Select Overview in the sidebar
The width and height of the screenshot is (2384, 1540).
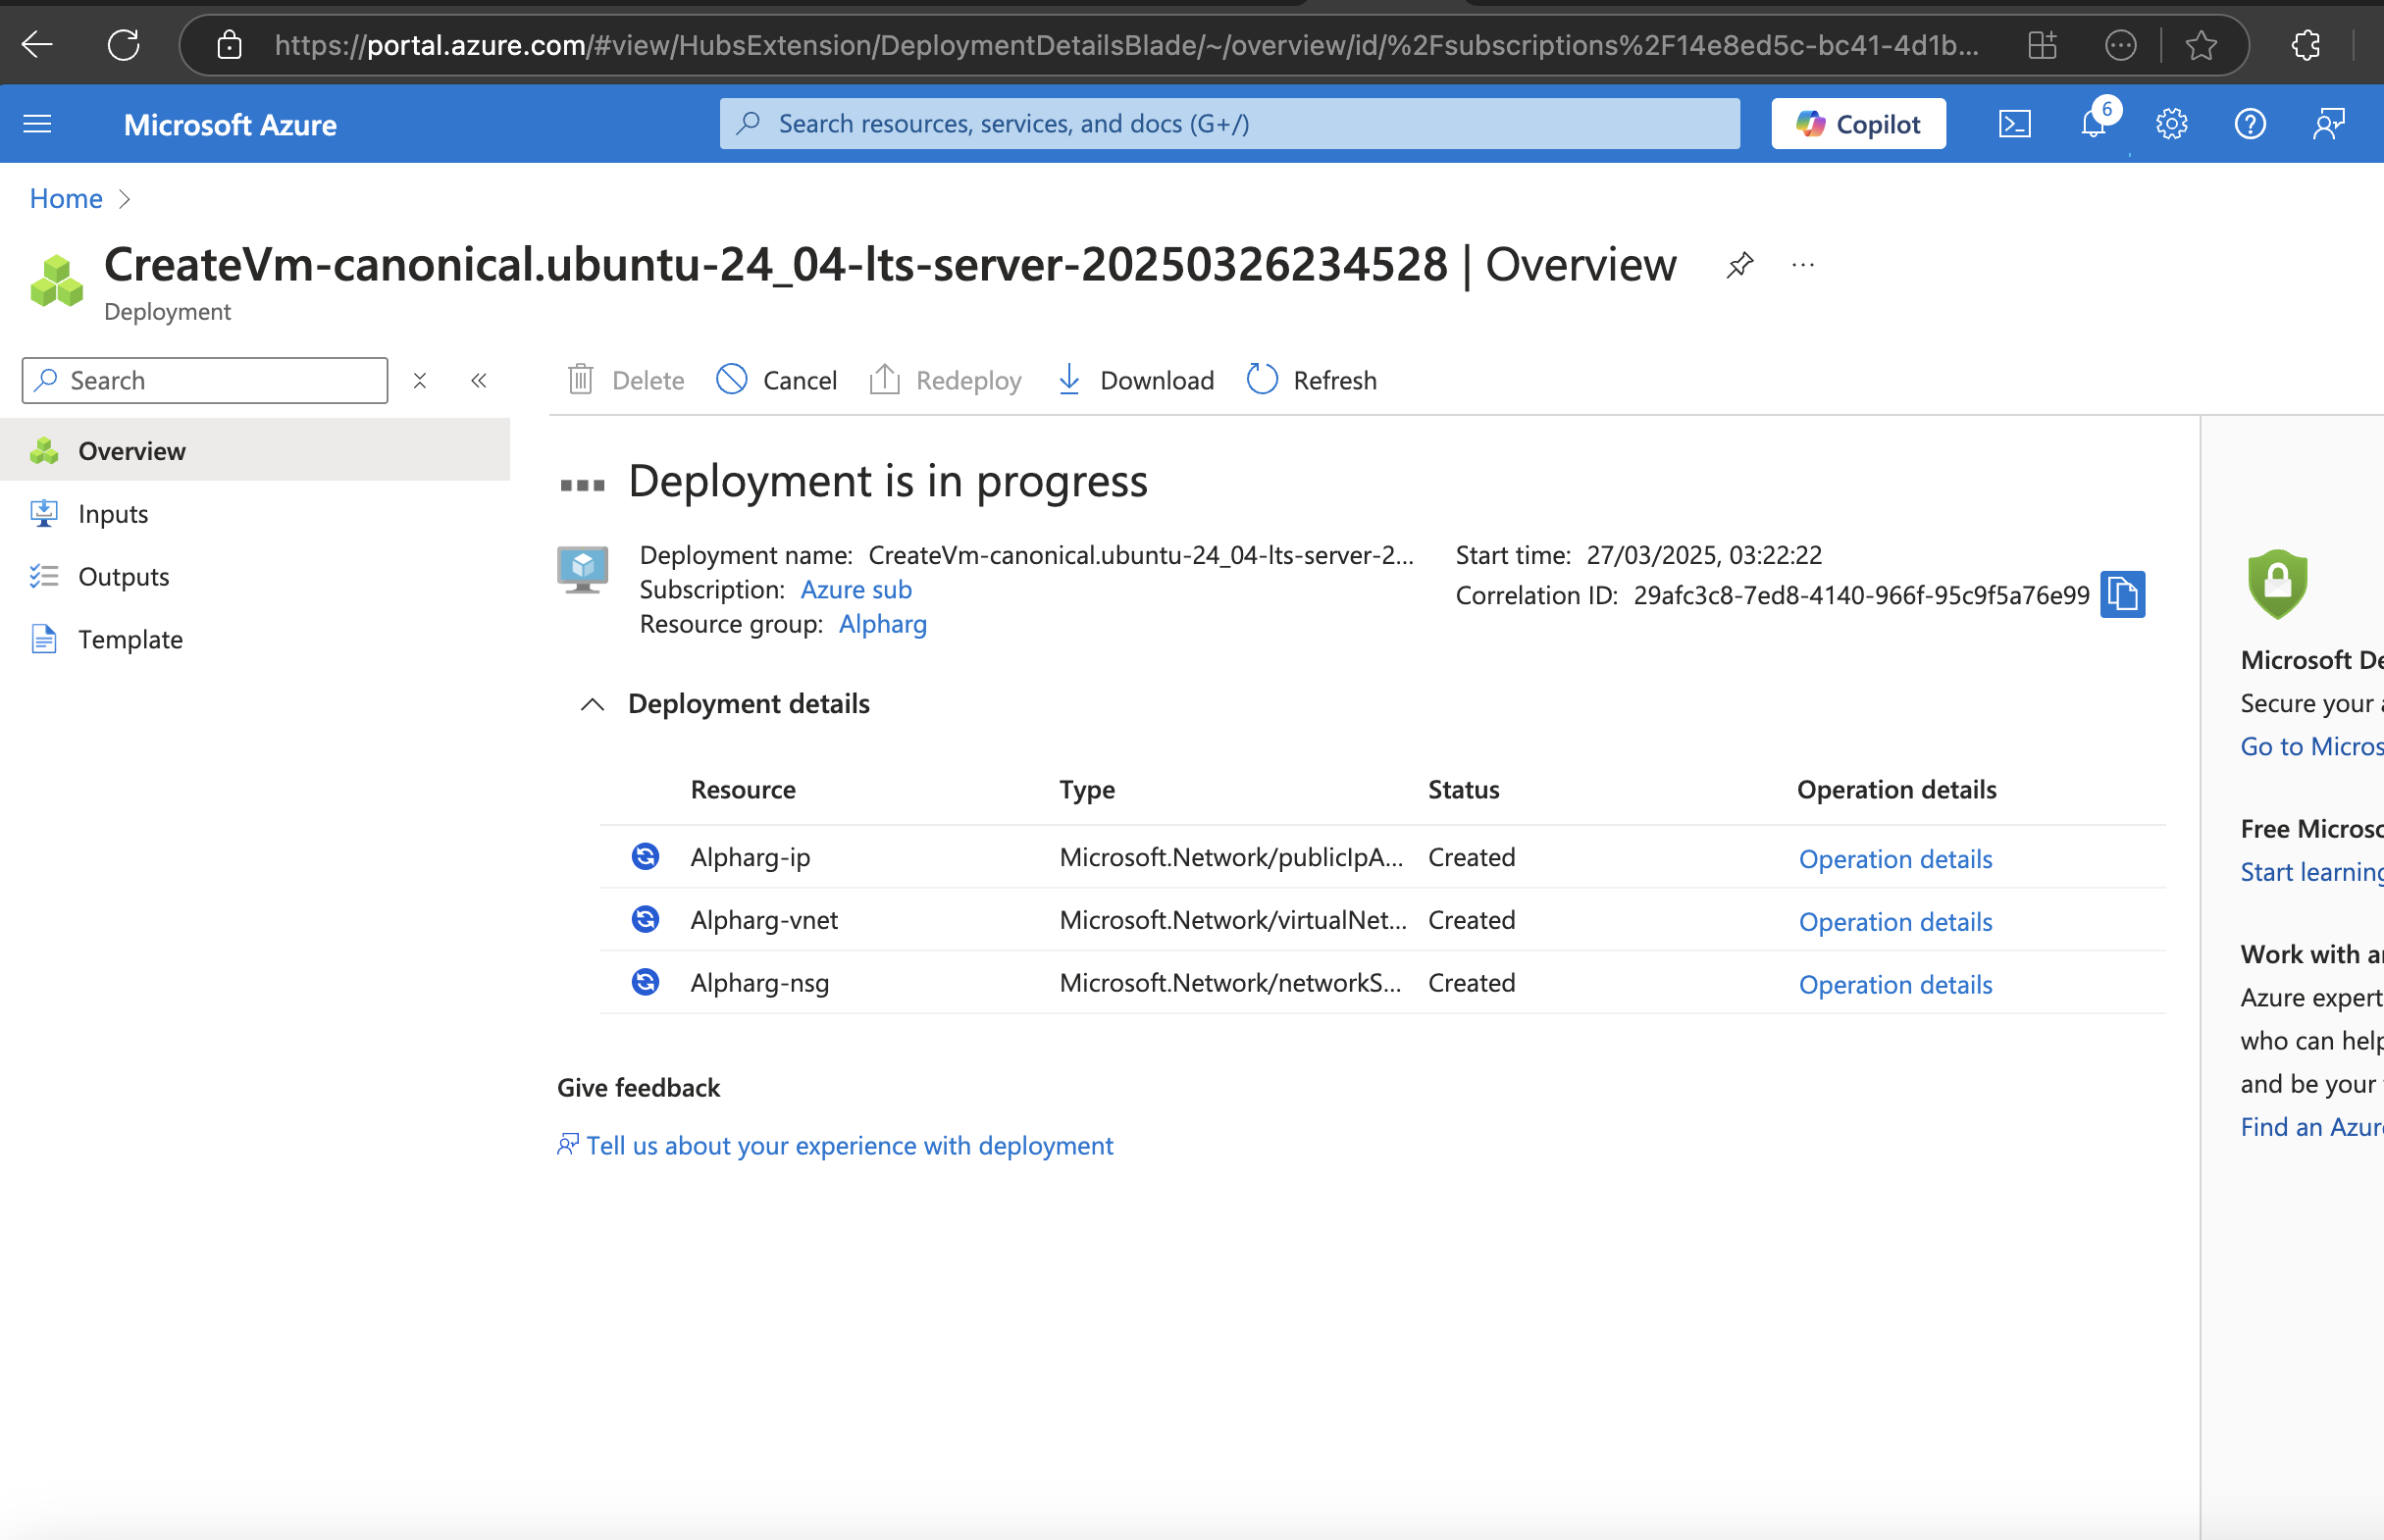tap(255, 451)
